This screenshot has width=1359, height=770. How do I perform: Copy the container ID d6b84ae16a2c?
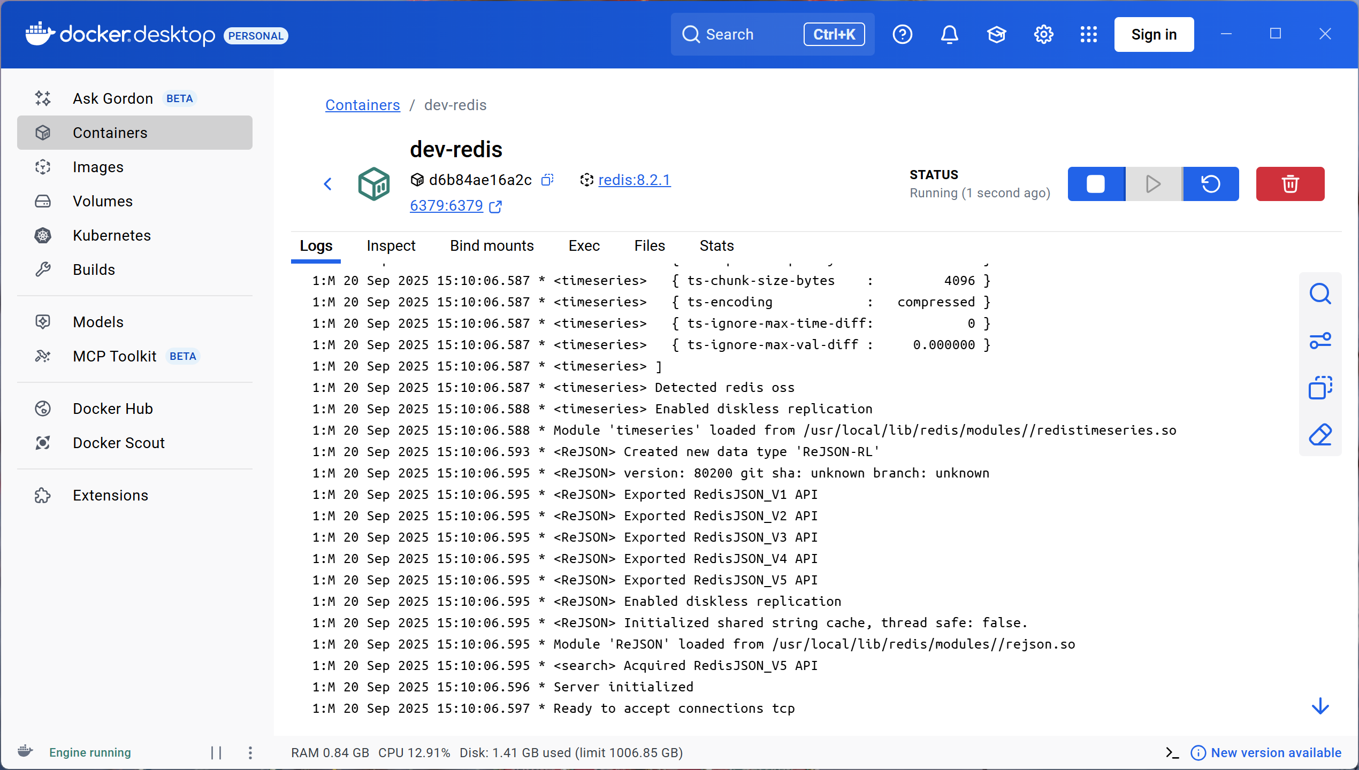pos(547,180)
